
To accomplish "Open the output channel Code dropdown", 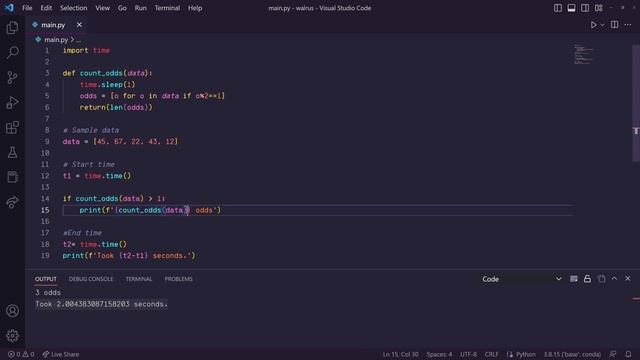I will tap(522, 279).
